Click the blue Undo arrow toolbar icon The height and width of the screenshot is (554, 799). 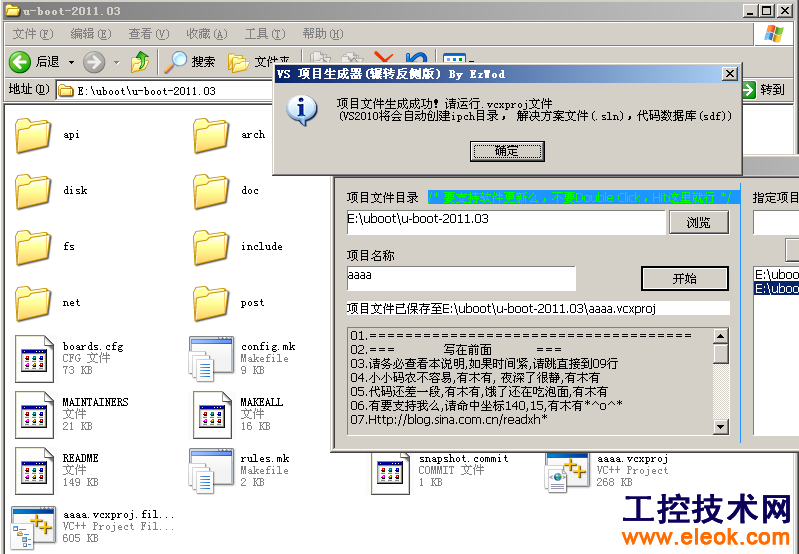416,56
